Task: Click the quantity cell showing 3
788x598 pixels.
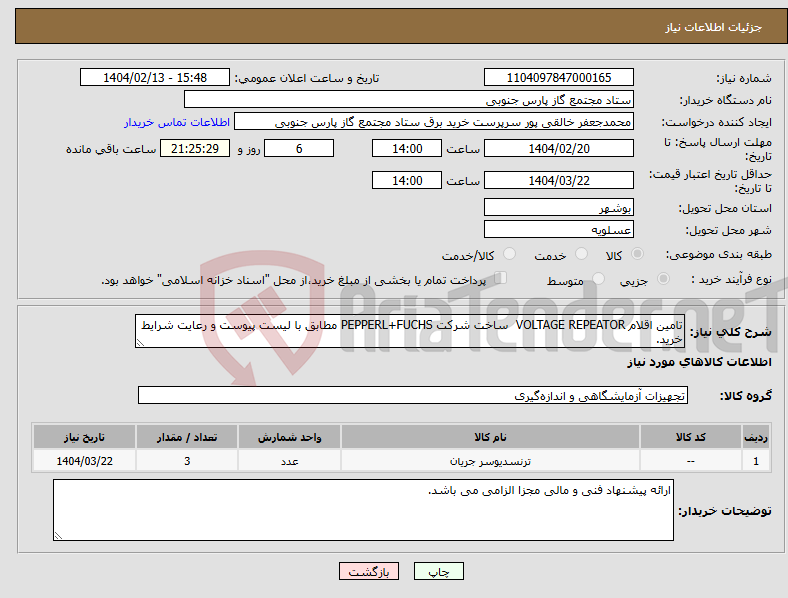Action: [187, 461]
